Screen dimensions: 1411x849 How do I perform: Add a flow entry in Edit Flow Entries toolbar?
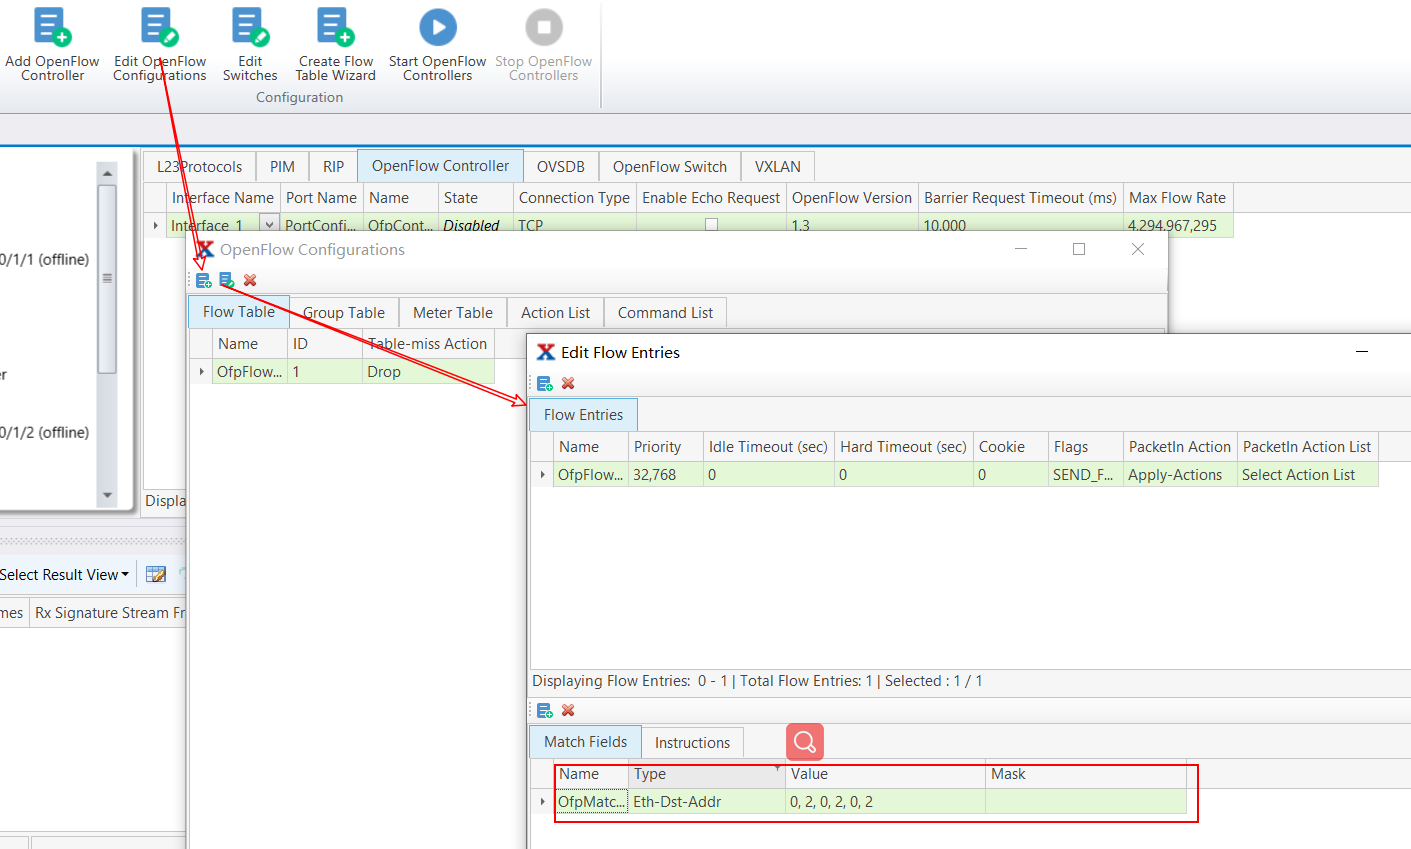[545, 383]
